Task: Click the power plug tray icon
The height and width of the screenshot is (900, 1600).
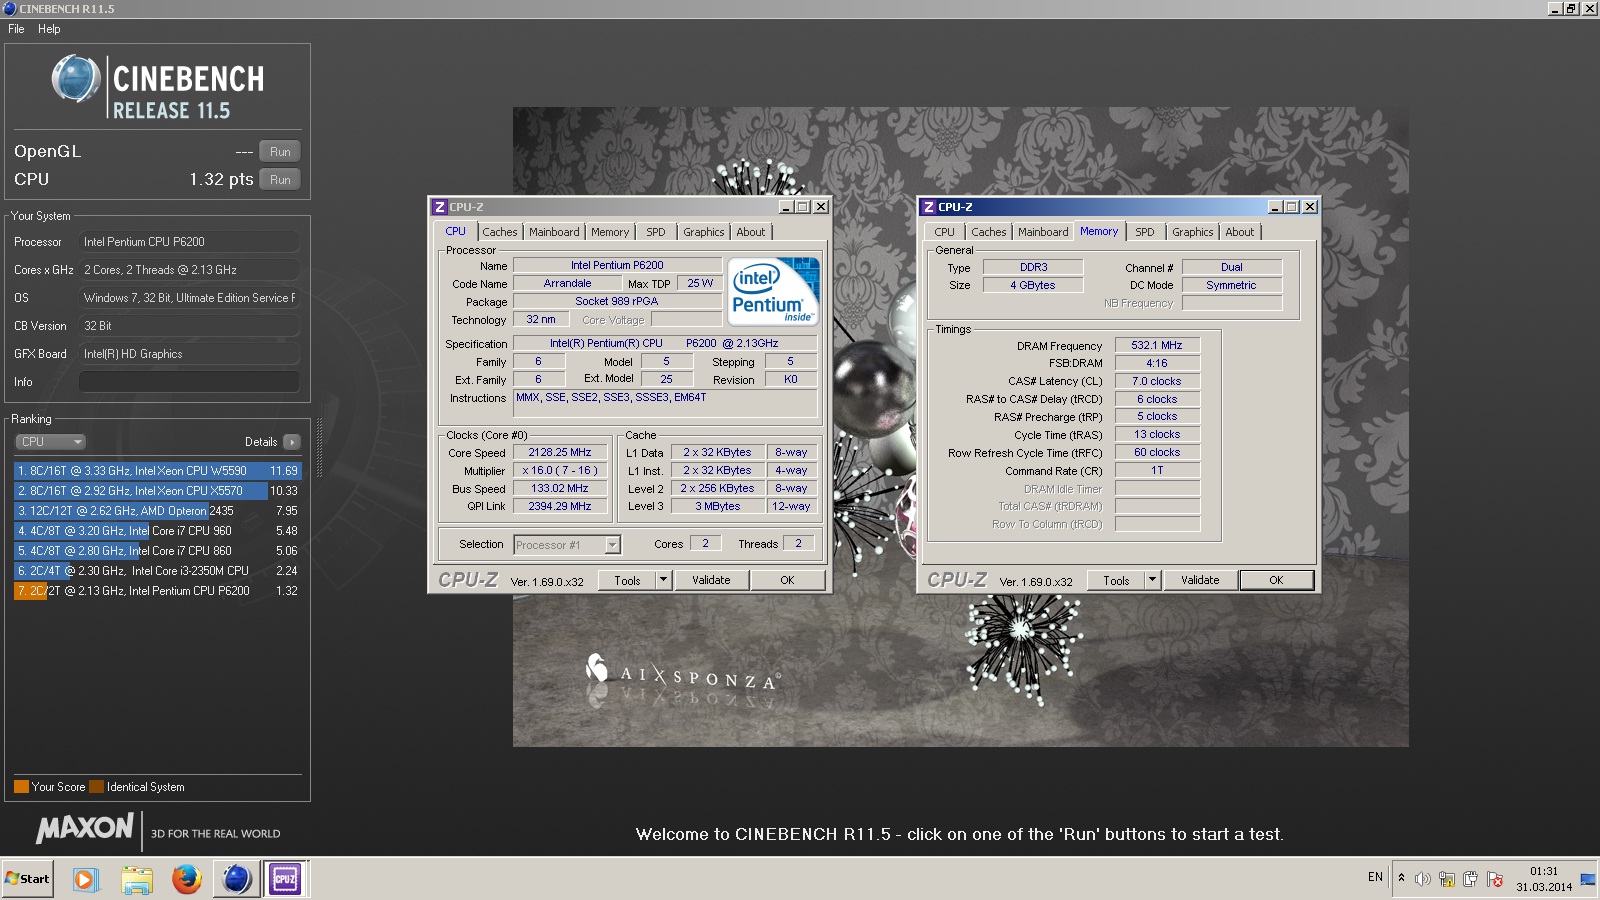Action: pyautogui.click(x=1470, y=879)
